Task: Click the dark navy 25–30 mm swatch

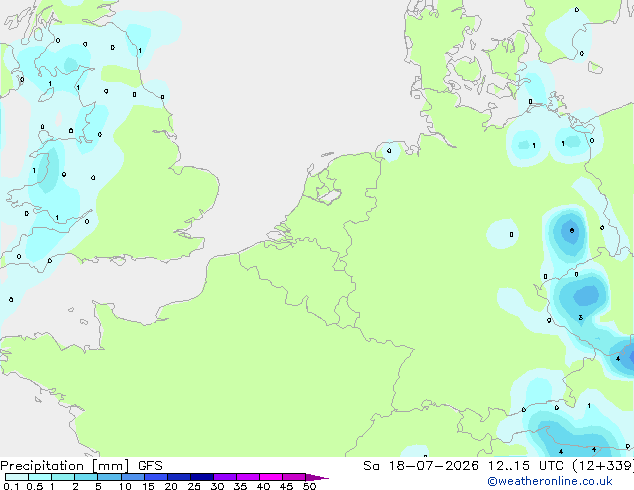Action: (202, 477)
